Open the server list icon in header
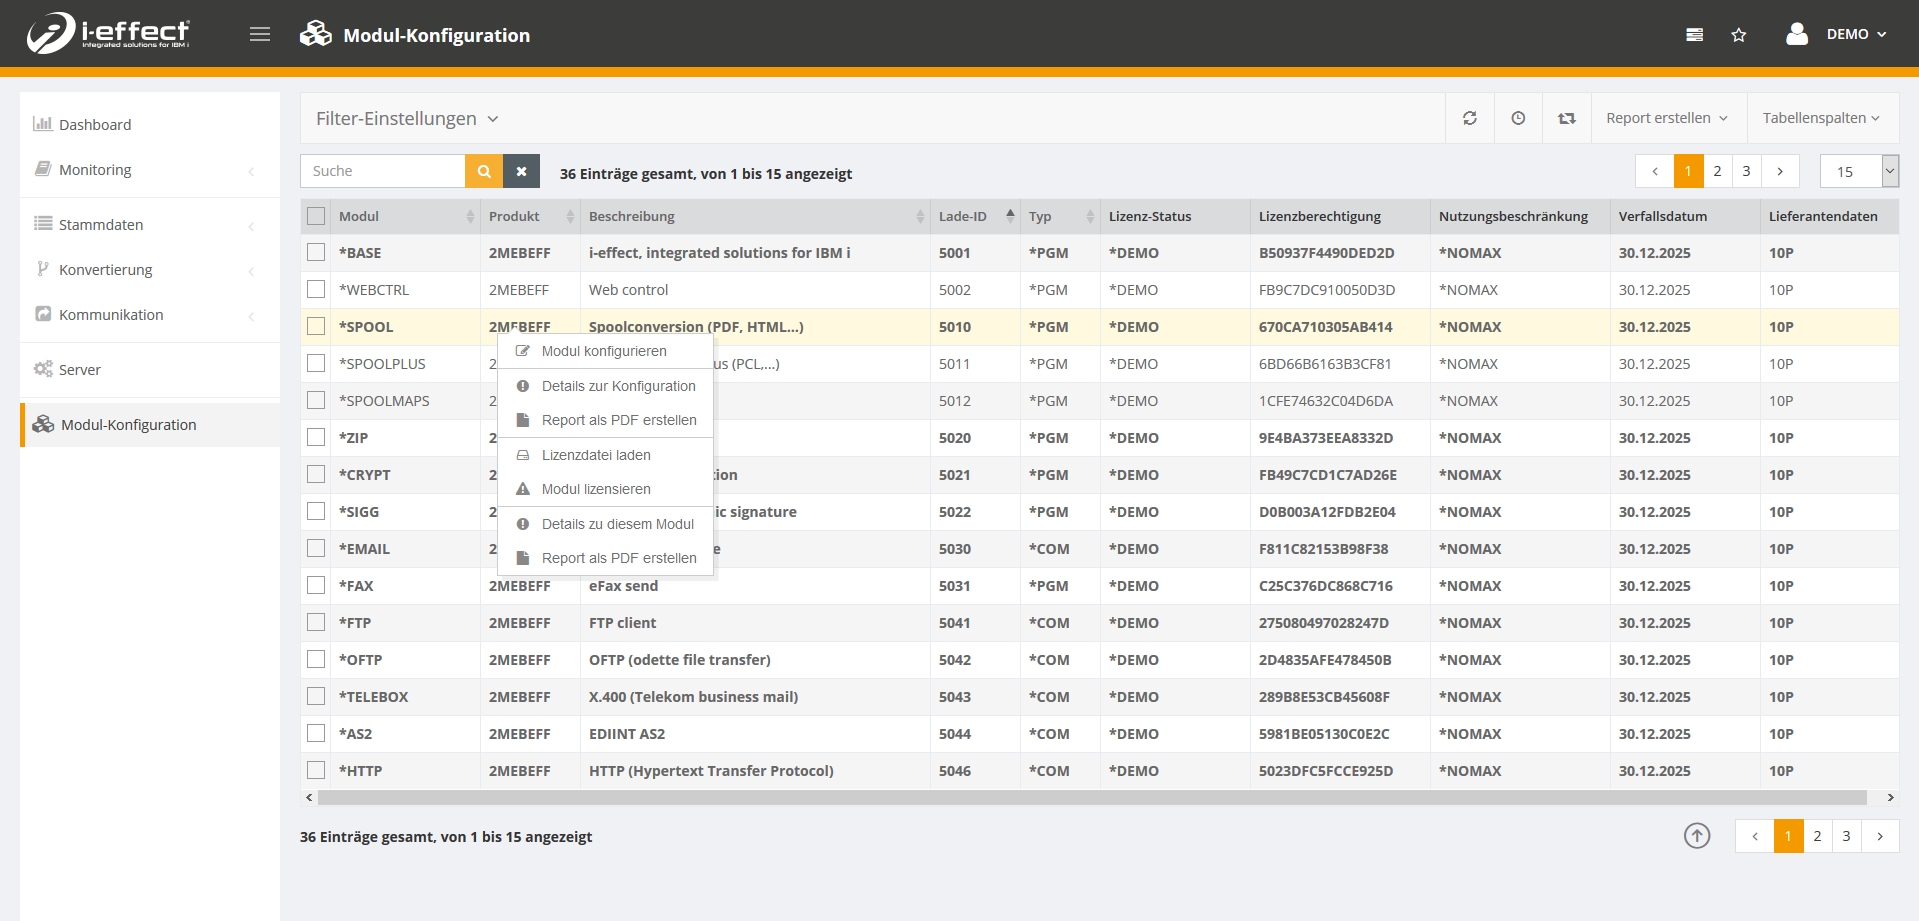 click(x=1694, y=35)
